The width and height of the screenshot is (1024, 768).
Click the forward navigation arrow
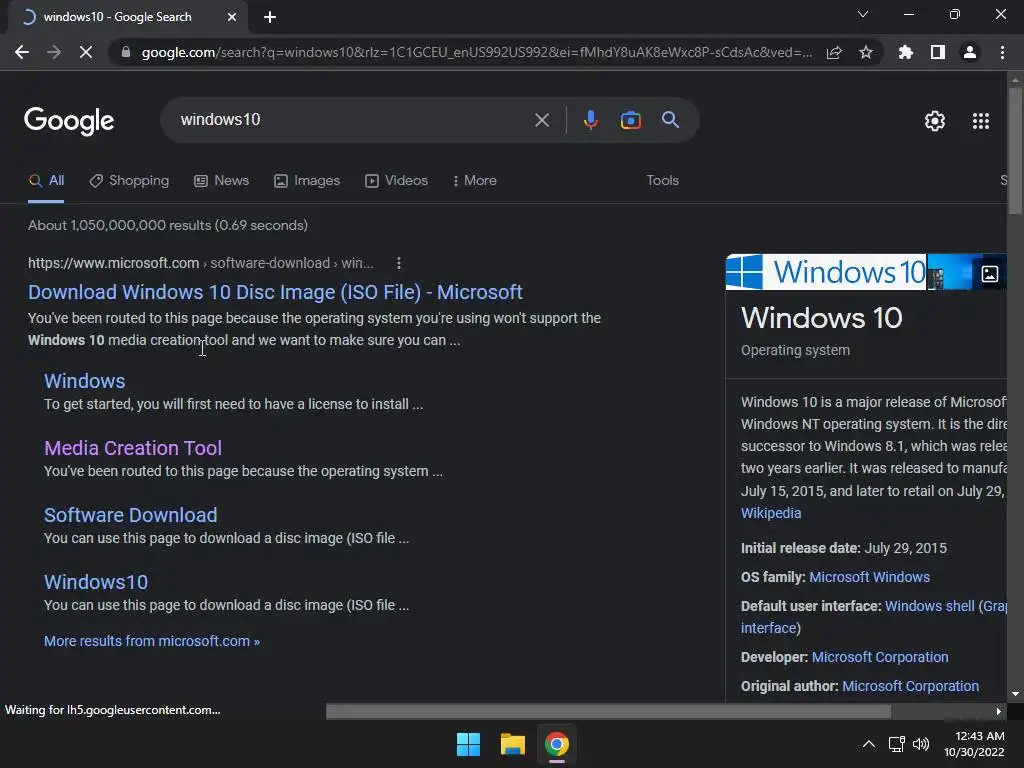pyautogui.click(x=54, y=52)
